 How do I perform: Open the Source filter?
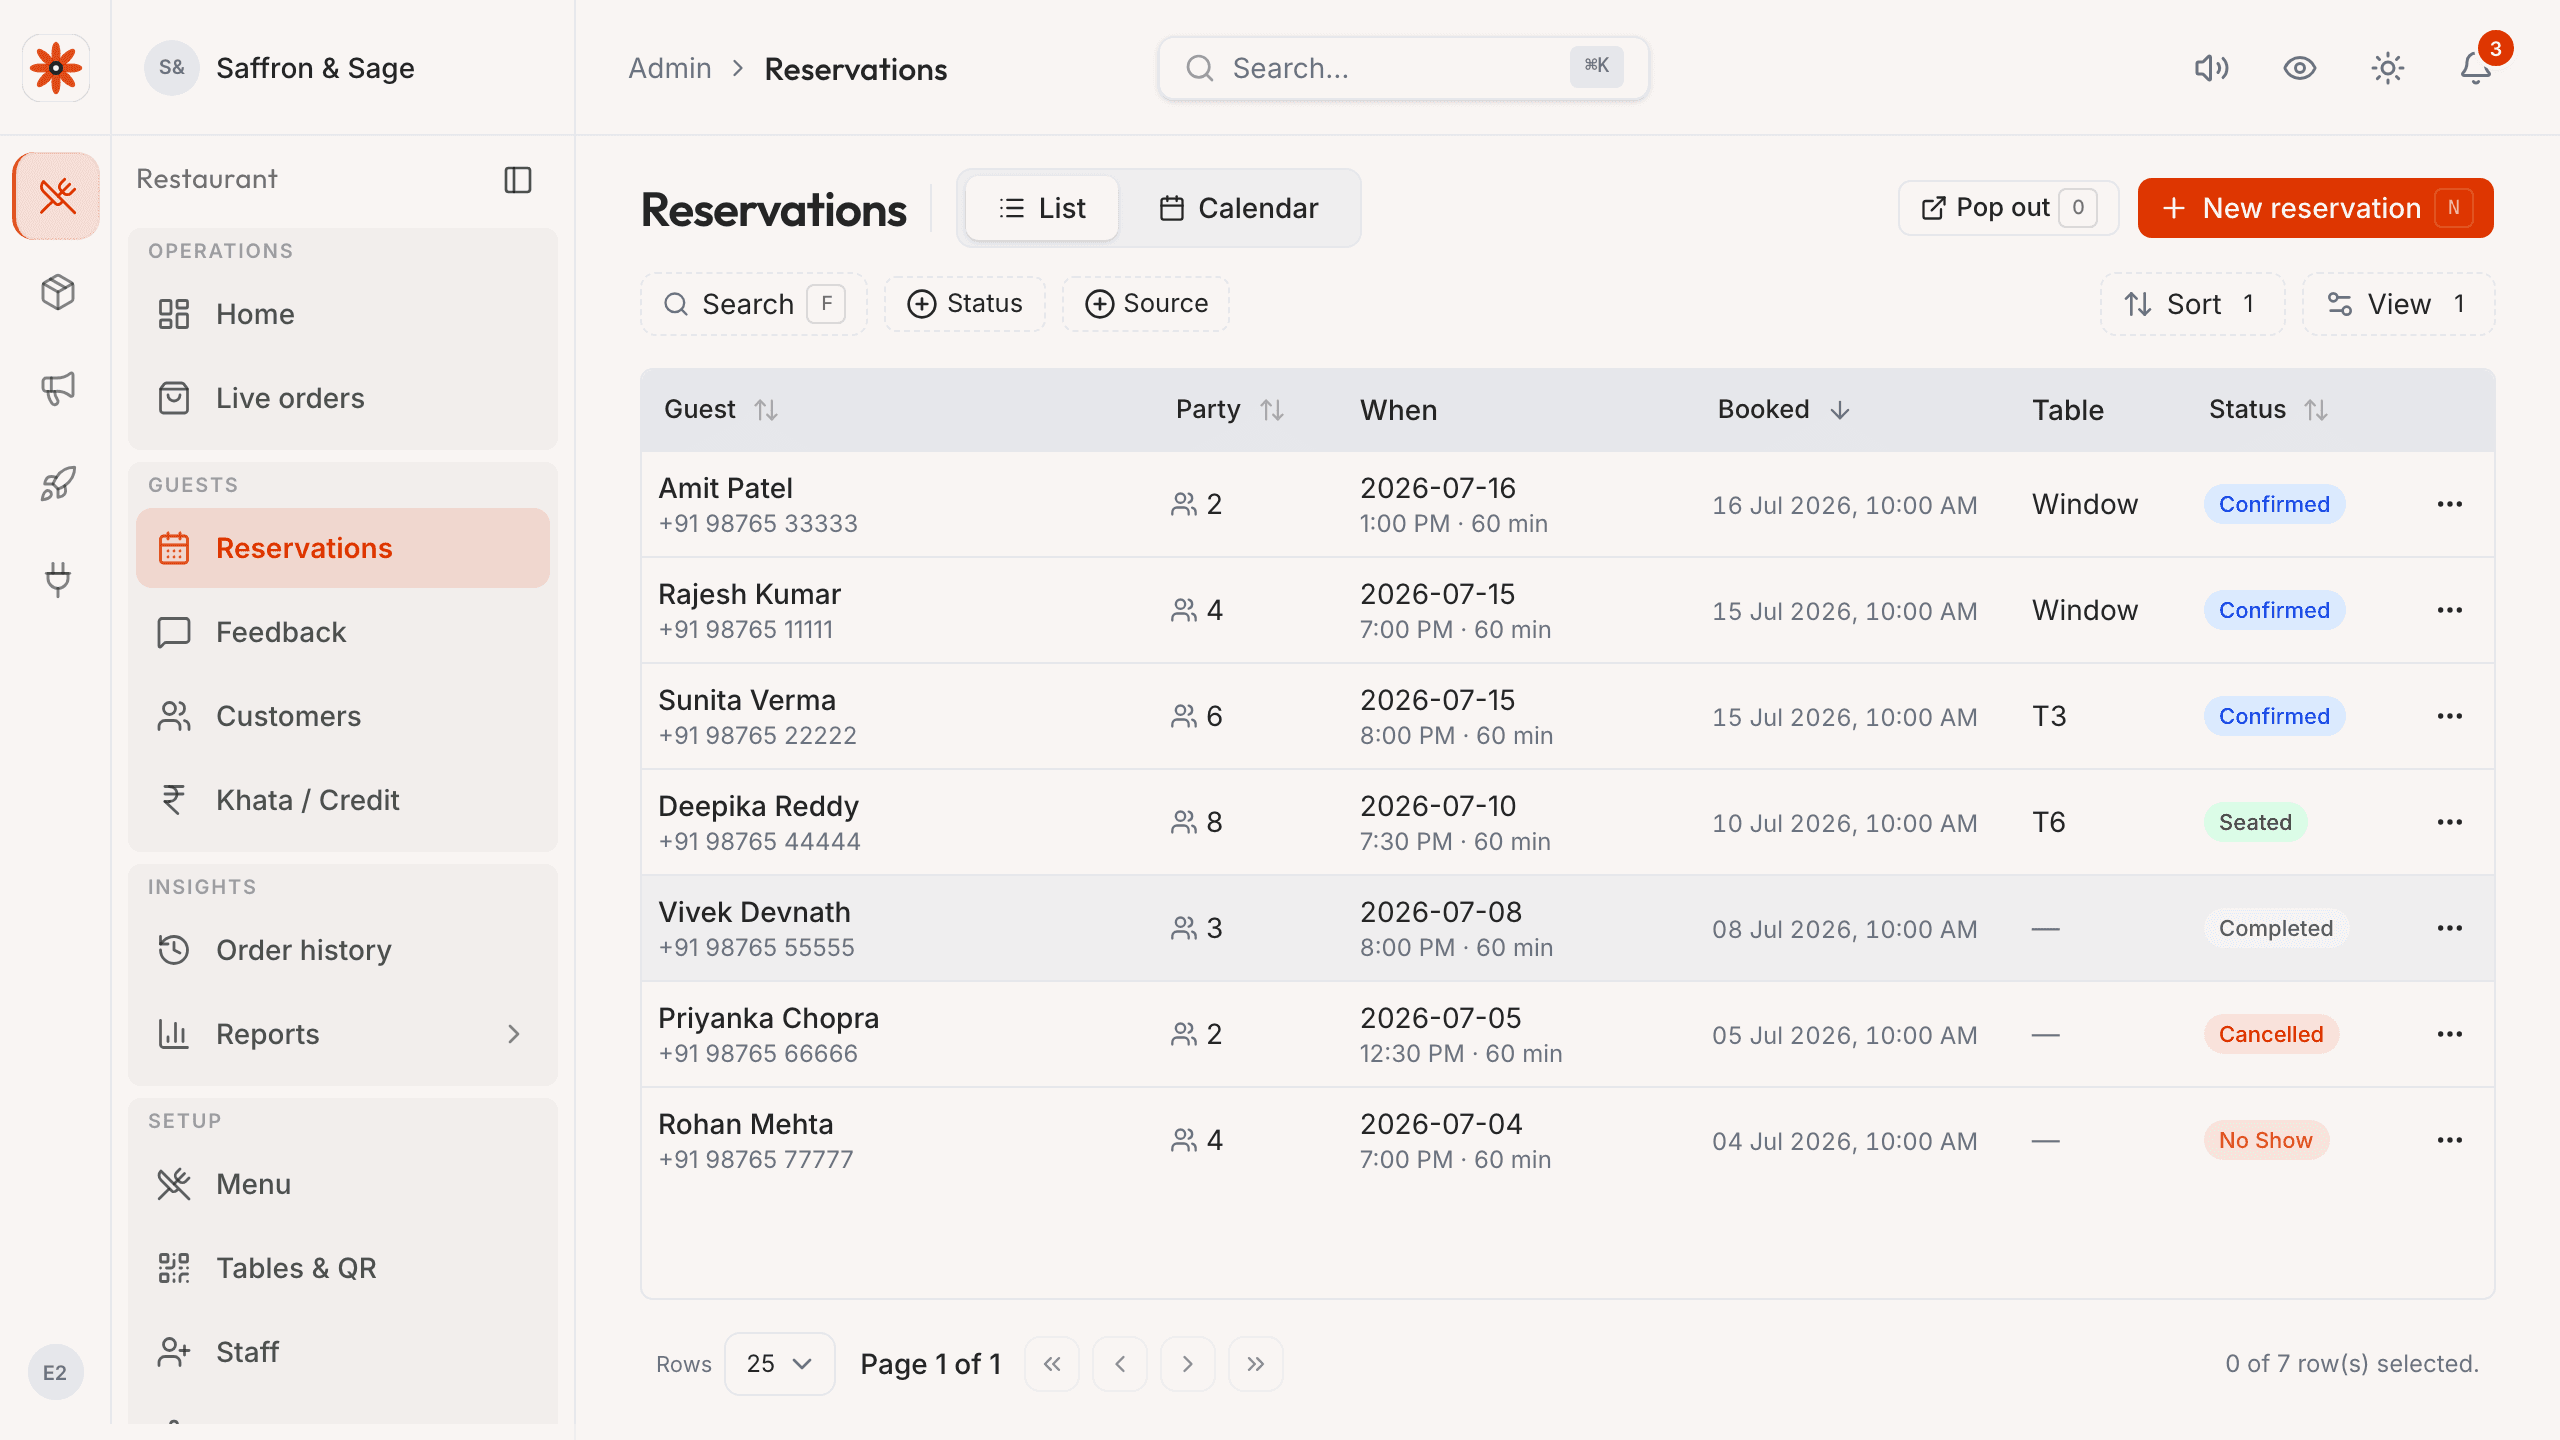pos(1146,304)
